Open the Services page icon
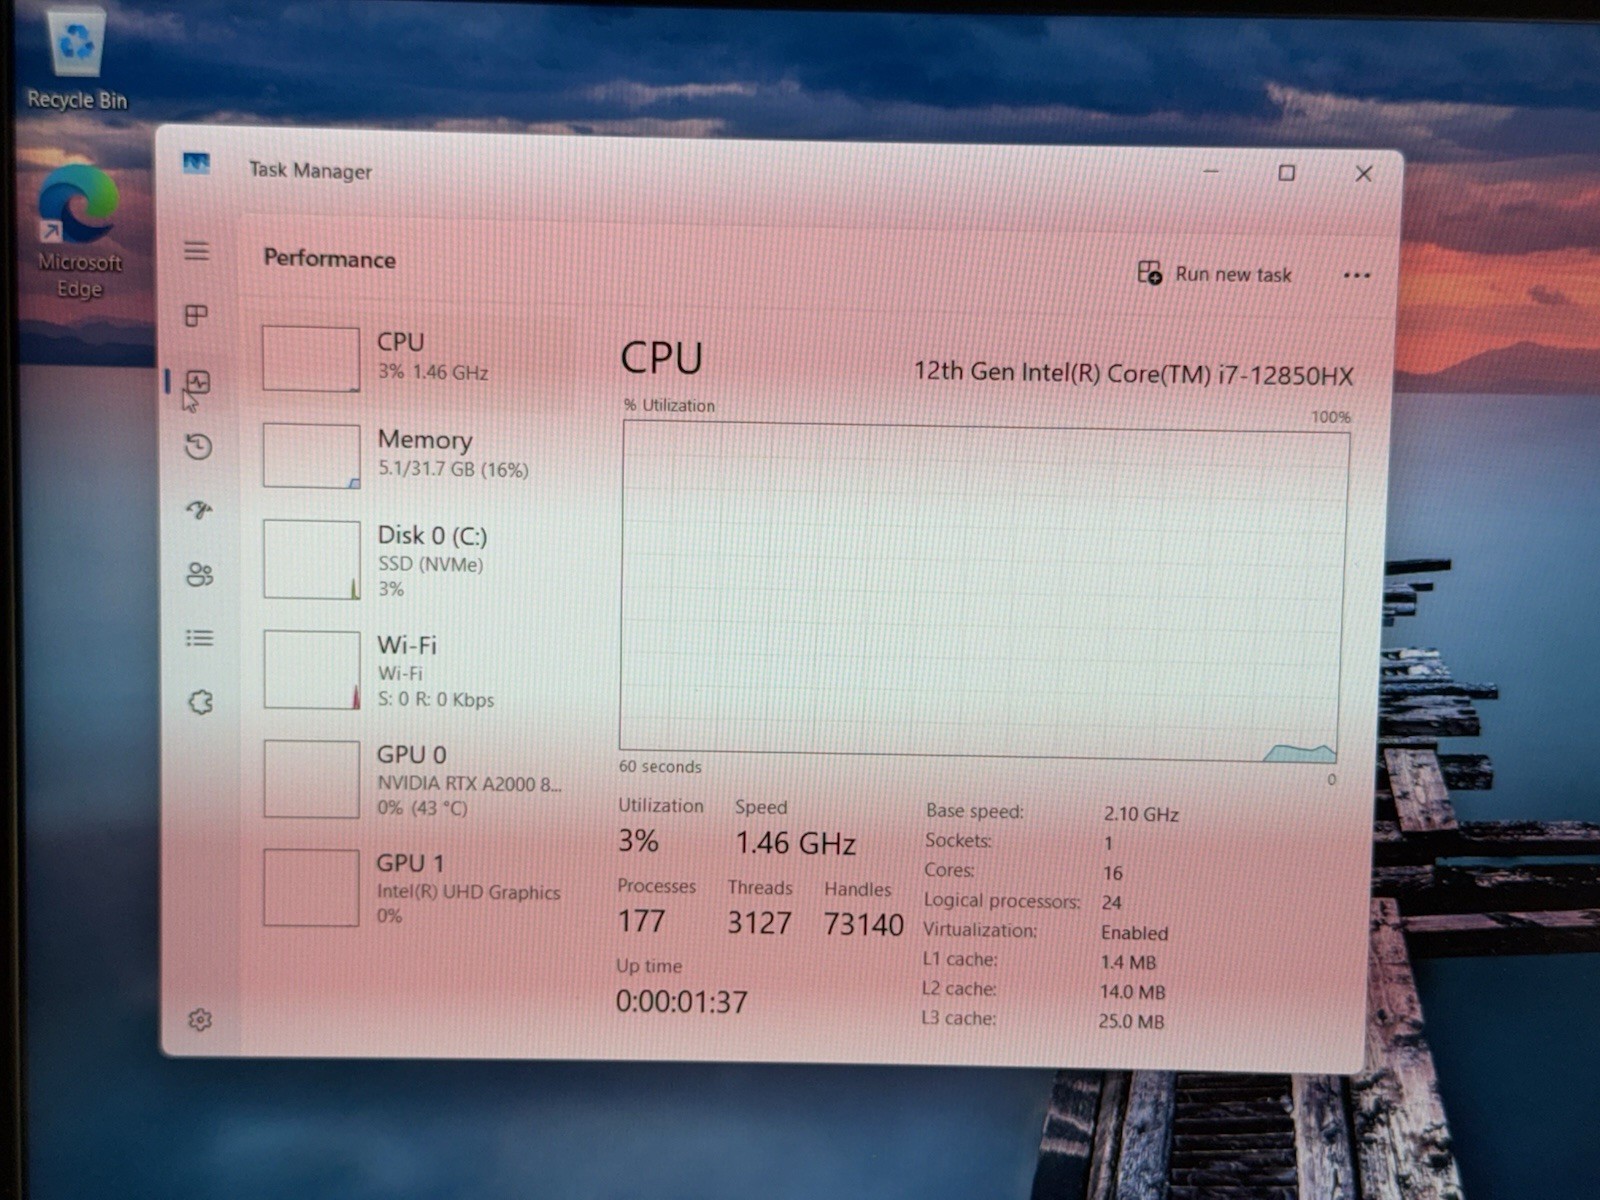The height and width of the screenshot is (1200, 1600). click(x=200, y=702)
